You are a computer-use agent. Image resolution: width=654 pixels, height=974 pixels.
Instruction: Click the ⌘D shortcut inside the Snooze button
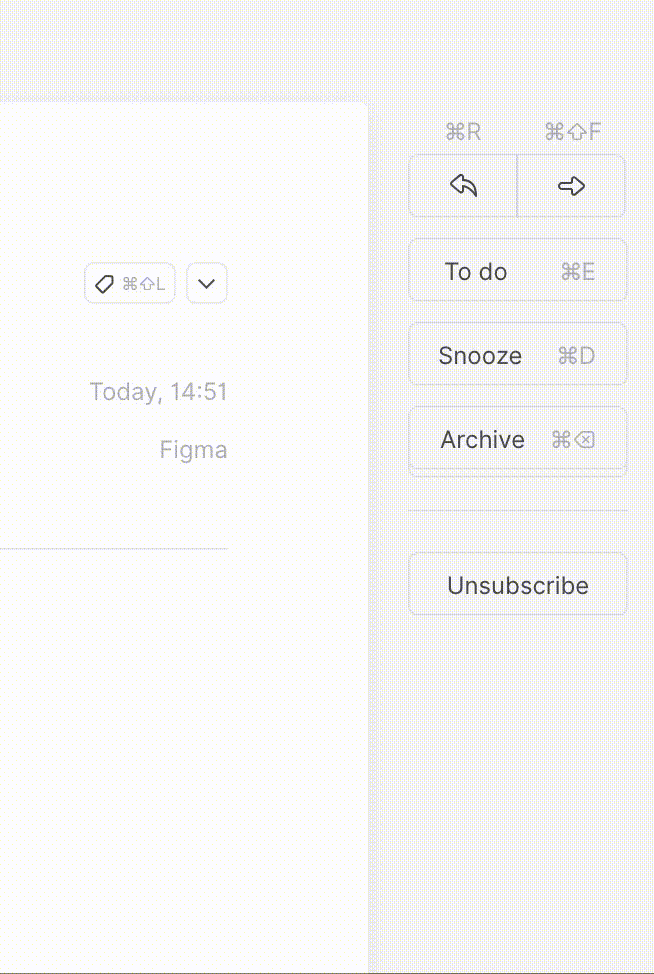[576, 355]
